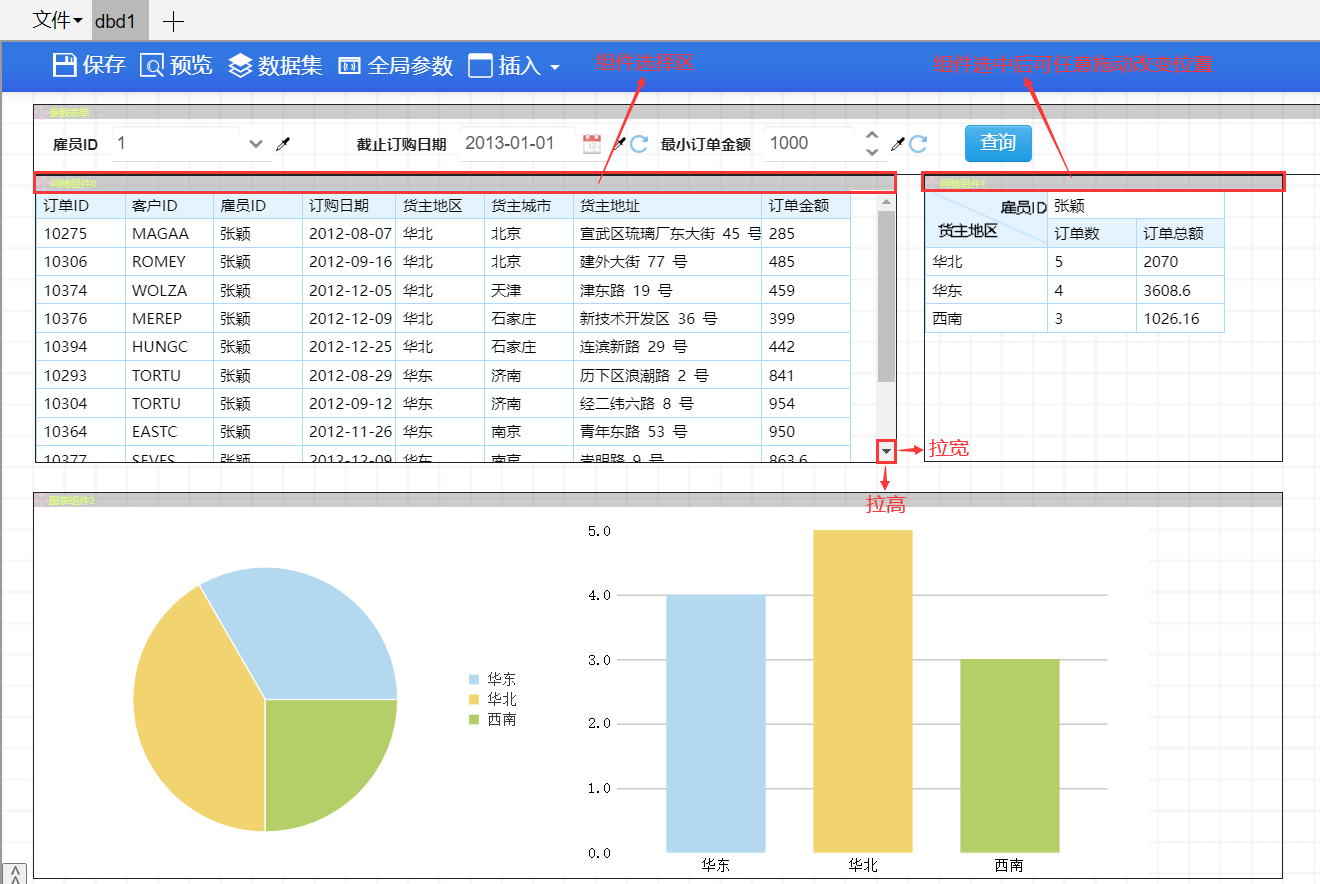Open the 雇员ID dropdown list
Viewport: 1320px width, 884px height.
(x=256, y=144)
